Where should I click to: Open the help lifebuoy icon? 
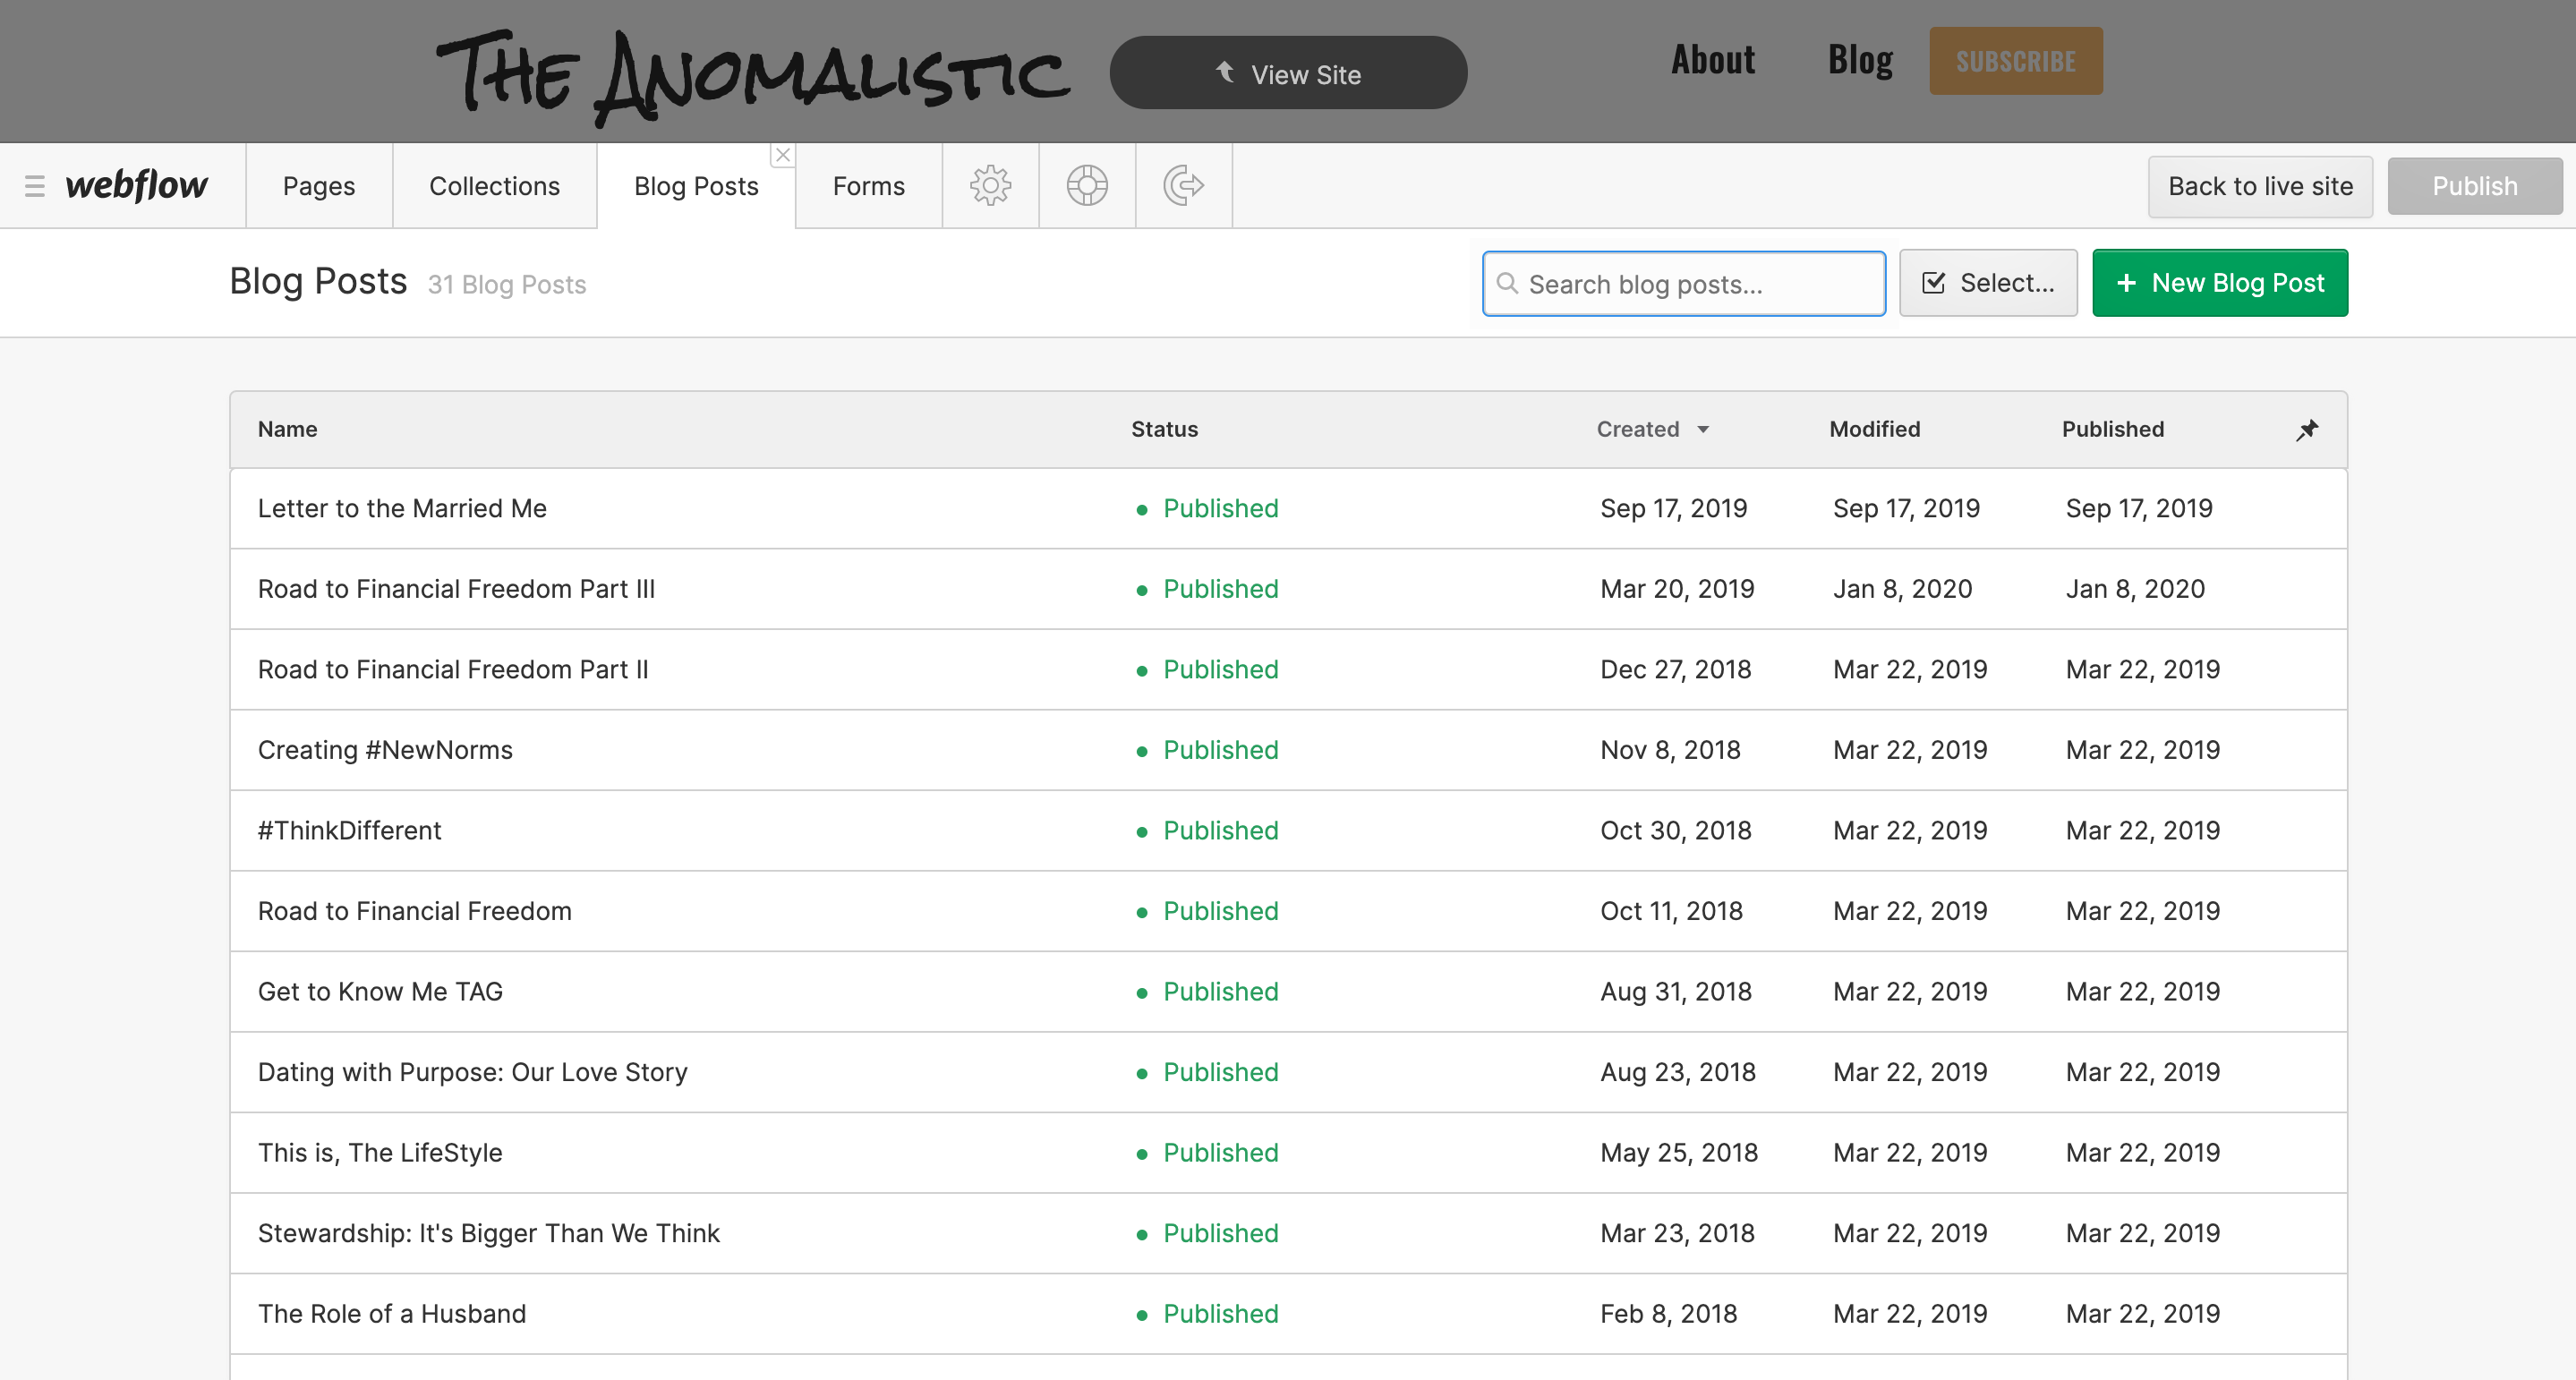tap(1087, 186)
